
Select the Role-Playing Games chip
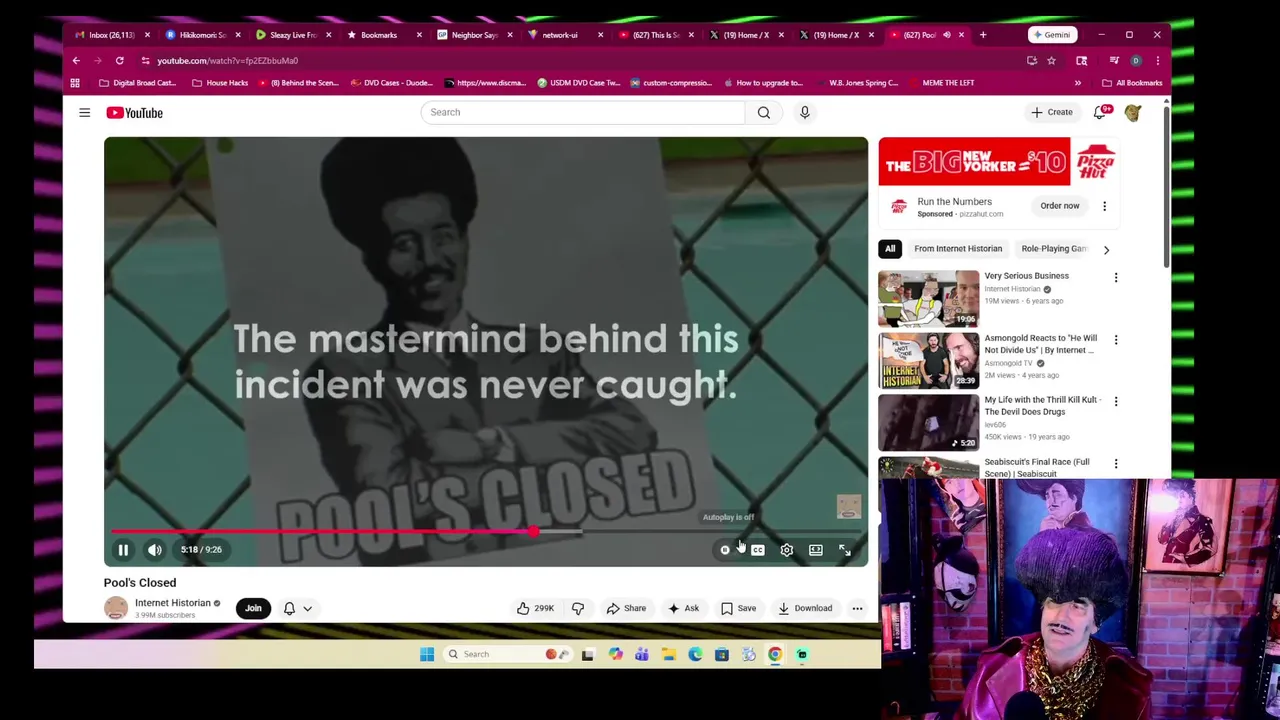pyautogui.click(x=1053, y=249)
